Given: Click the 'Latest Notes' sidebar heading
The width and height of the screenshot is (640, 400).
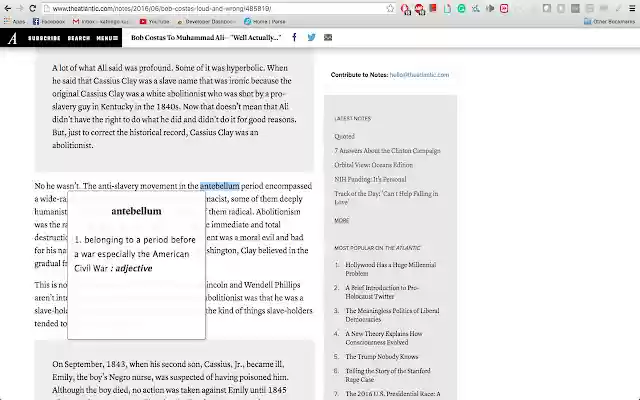Looking at the screenshot, I should [x=353, y=119].
